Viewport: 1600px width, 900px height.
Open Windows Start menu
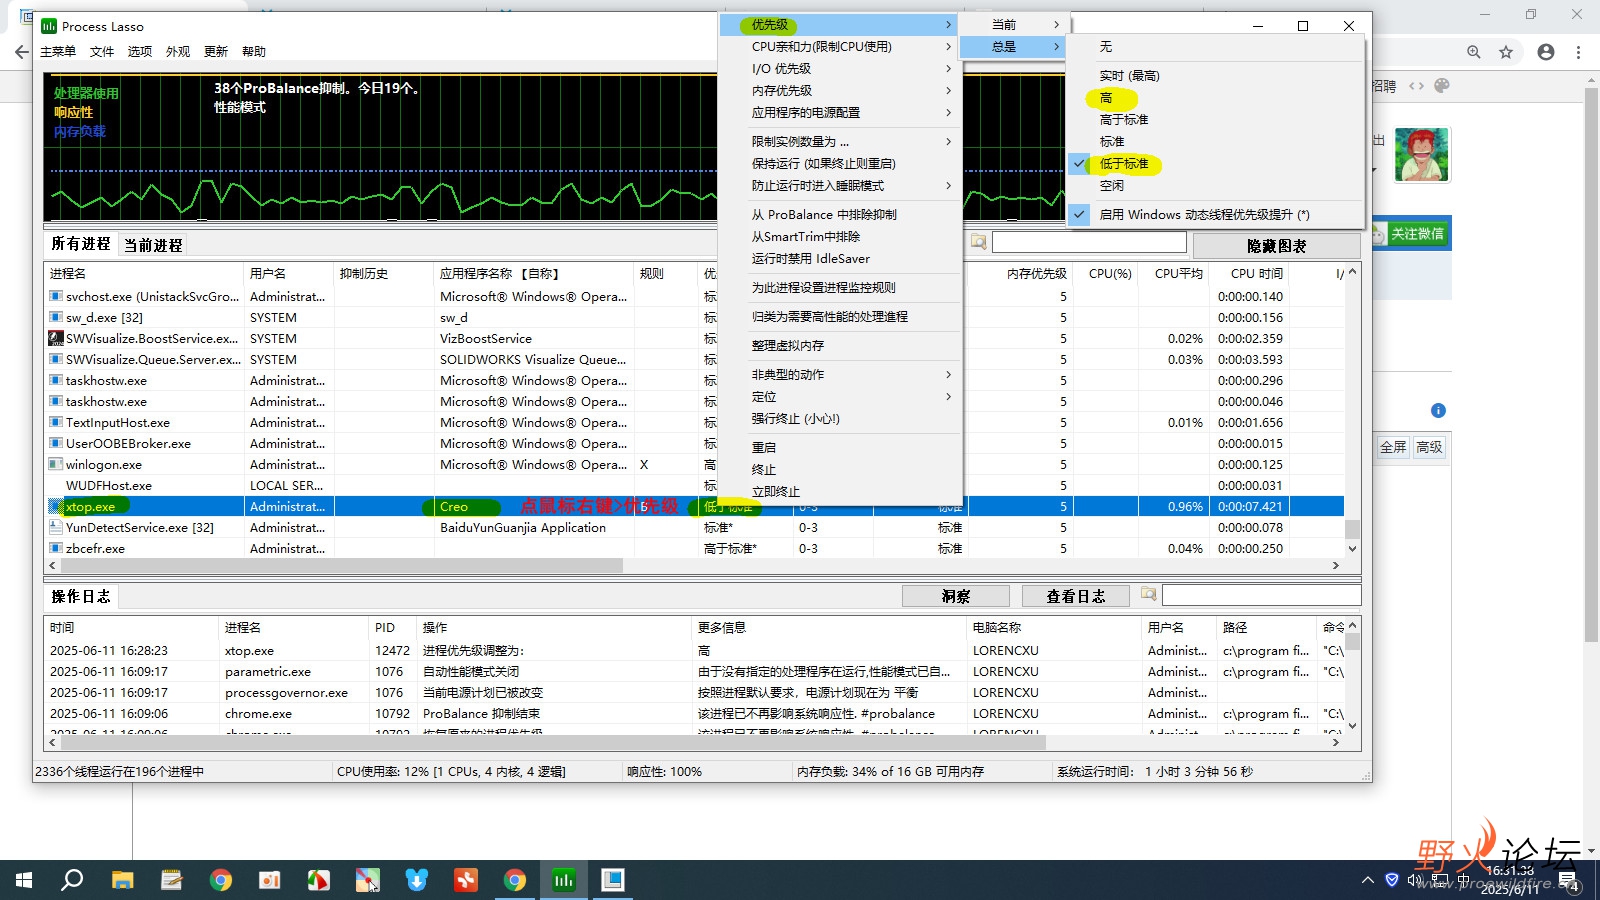(x=24, y=880)
